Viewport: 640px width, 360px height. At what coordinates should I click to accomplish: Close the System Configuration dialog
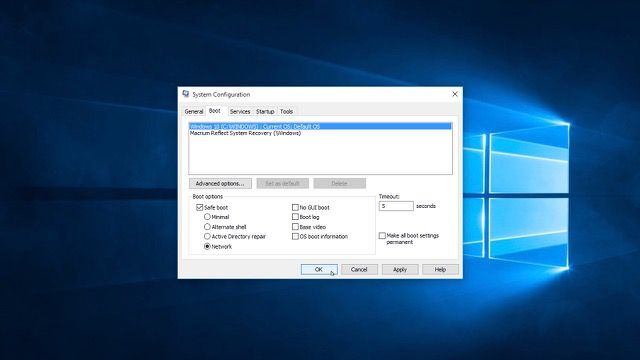[x=455, y=94]
